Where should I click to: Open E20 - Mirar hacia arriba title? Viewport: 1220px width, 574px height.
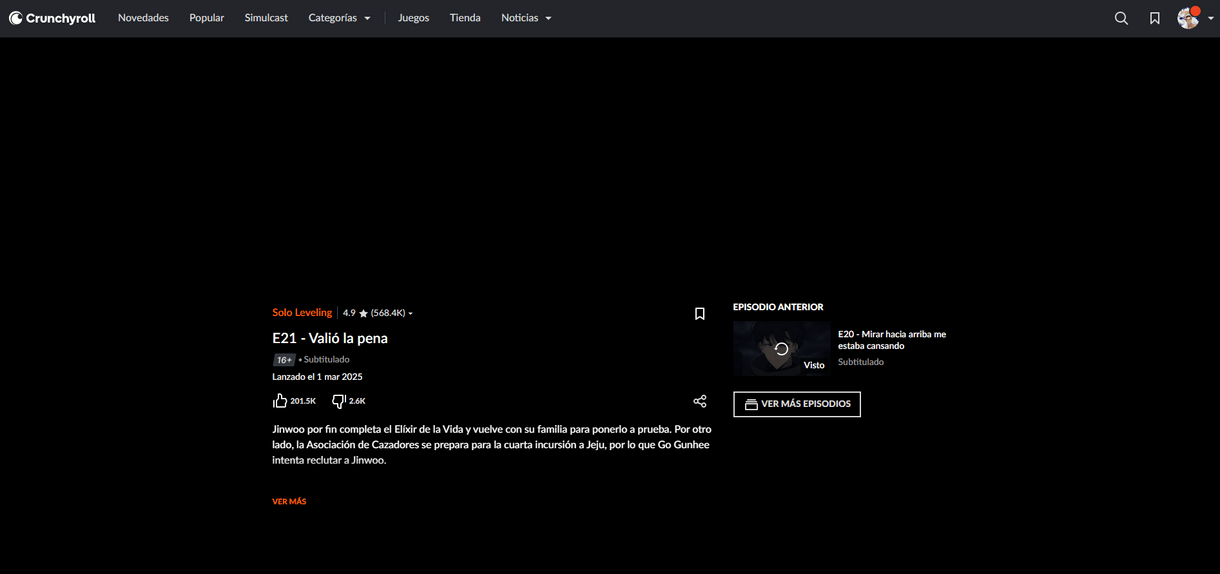click(x=892, y=340)
